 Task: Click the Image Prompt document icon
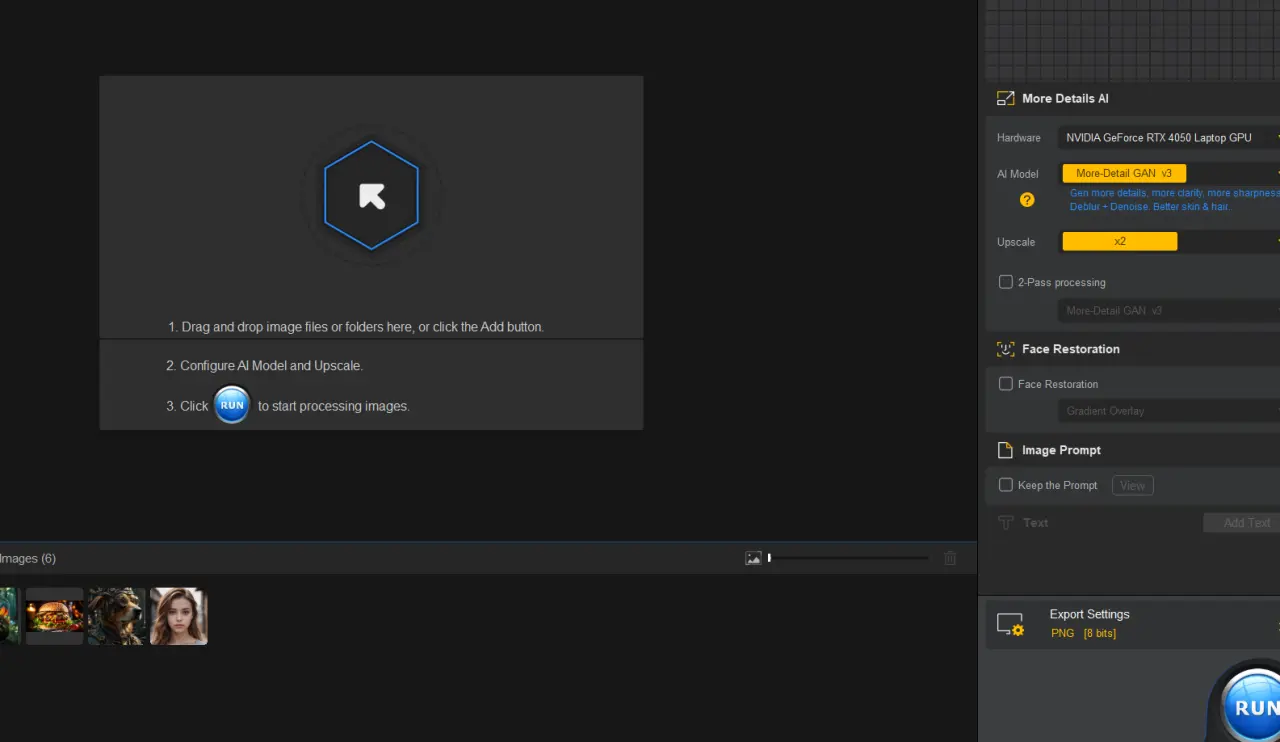[x=1005, y=450]
